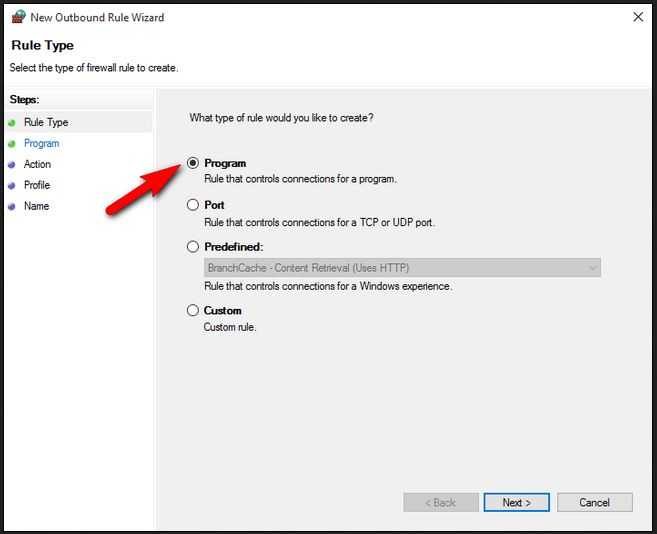
Task: Select the Custom rule radio button
Action: [x=193, y=310]
